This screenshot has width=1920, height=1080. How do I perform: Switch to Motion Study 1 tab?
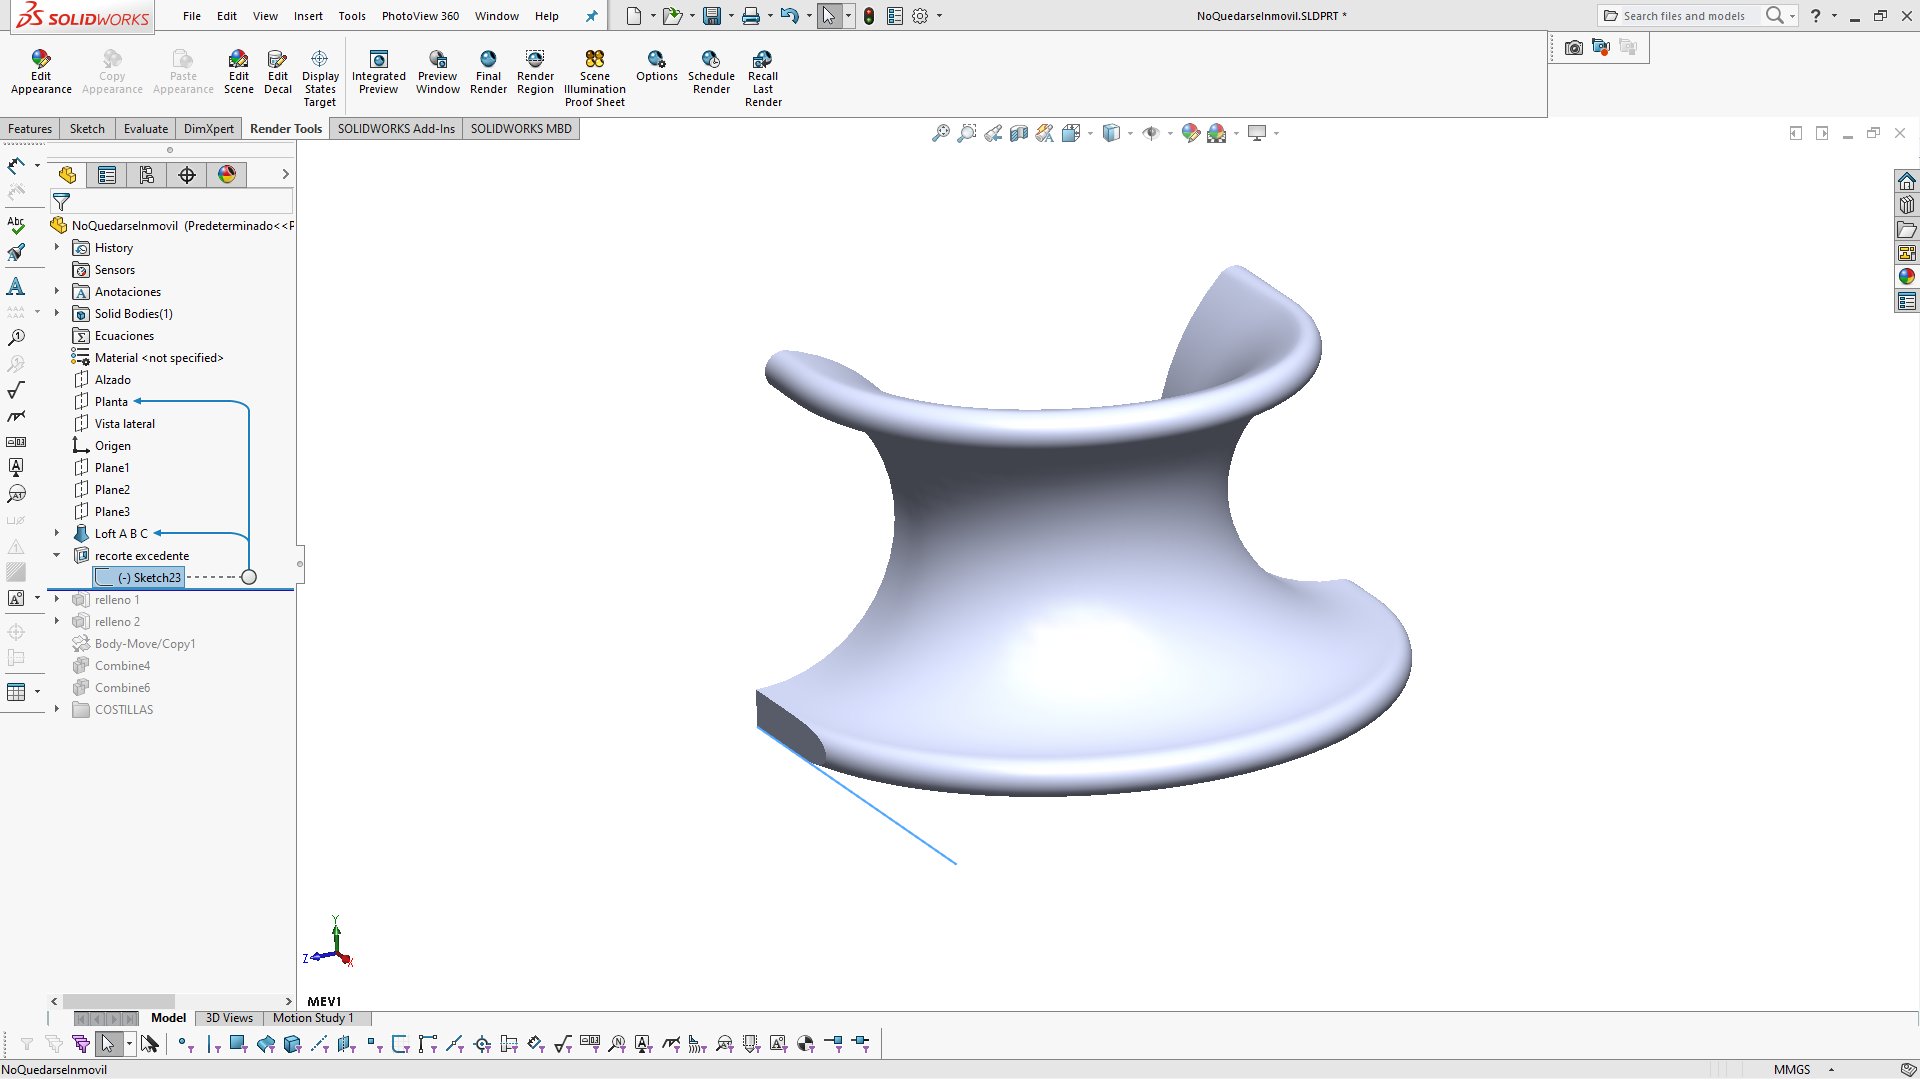coord(313,1018)
